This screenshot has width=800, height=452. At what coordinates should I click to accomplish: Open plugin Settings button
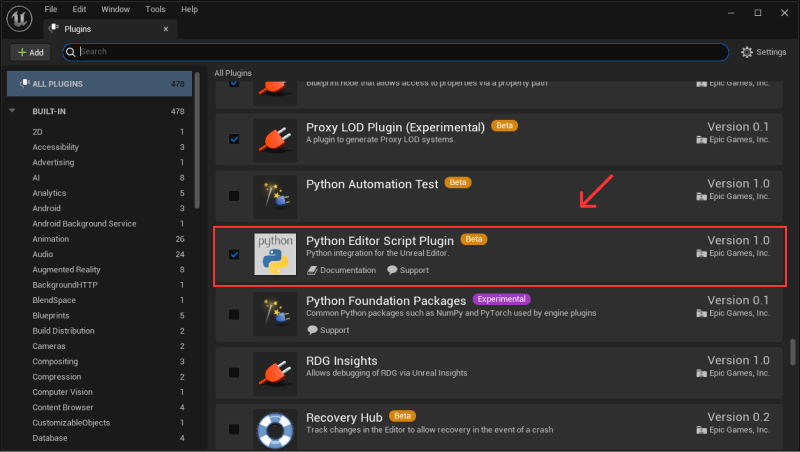tap(763, 52)
